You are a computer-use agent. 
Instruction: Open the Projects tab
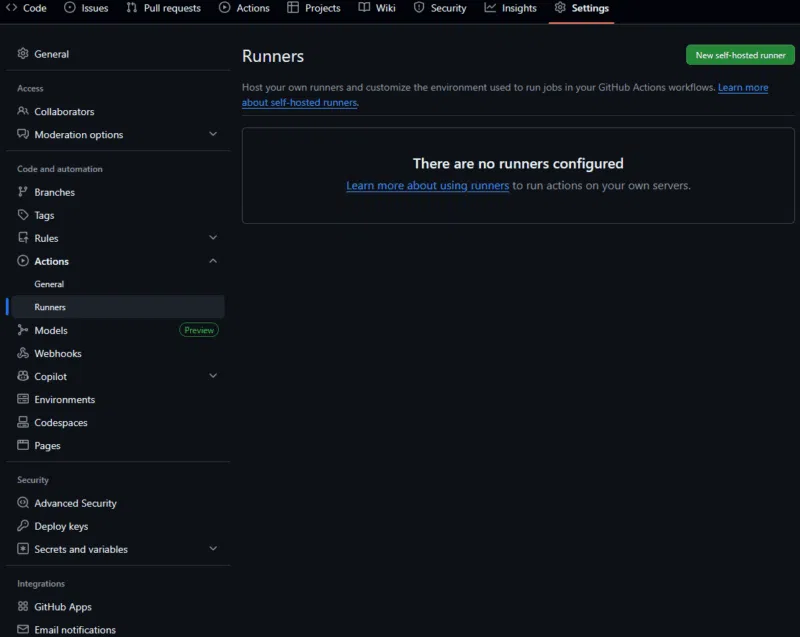pos(314,8)
